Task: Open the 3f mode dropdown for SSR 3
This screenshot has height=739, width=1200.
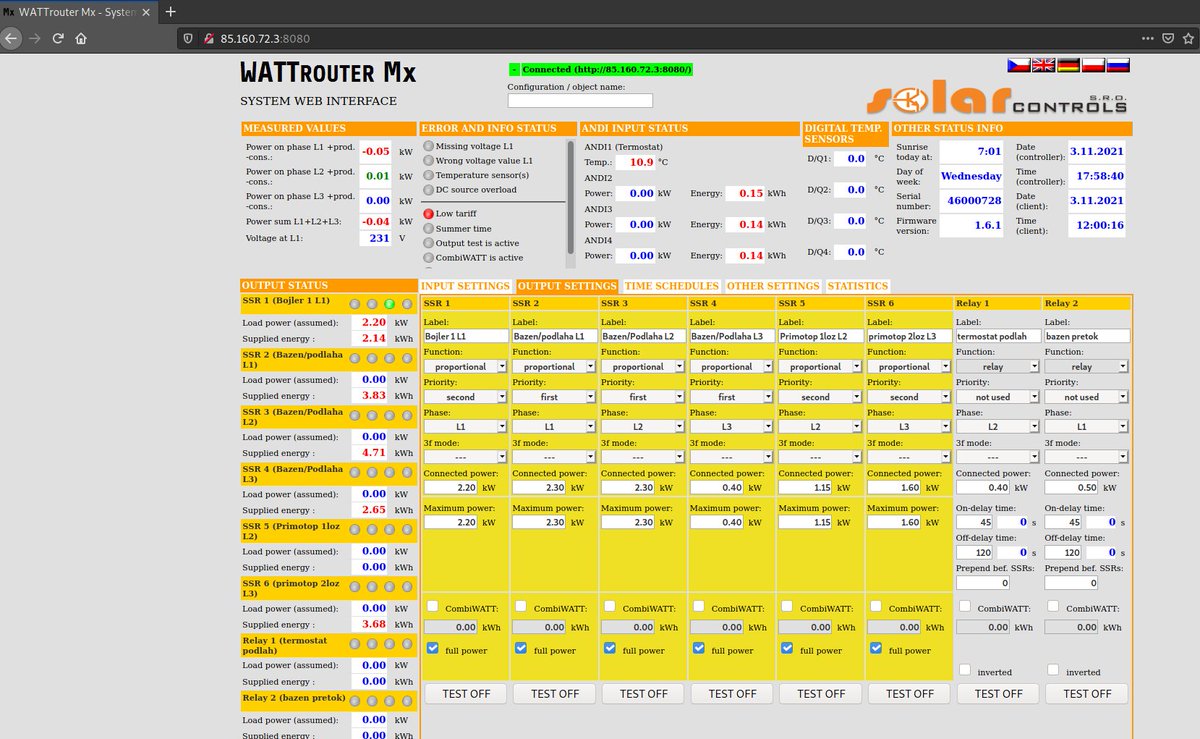Action: pos(643,456)
